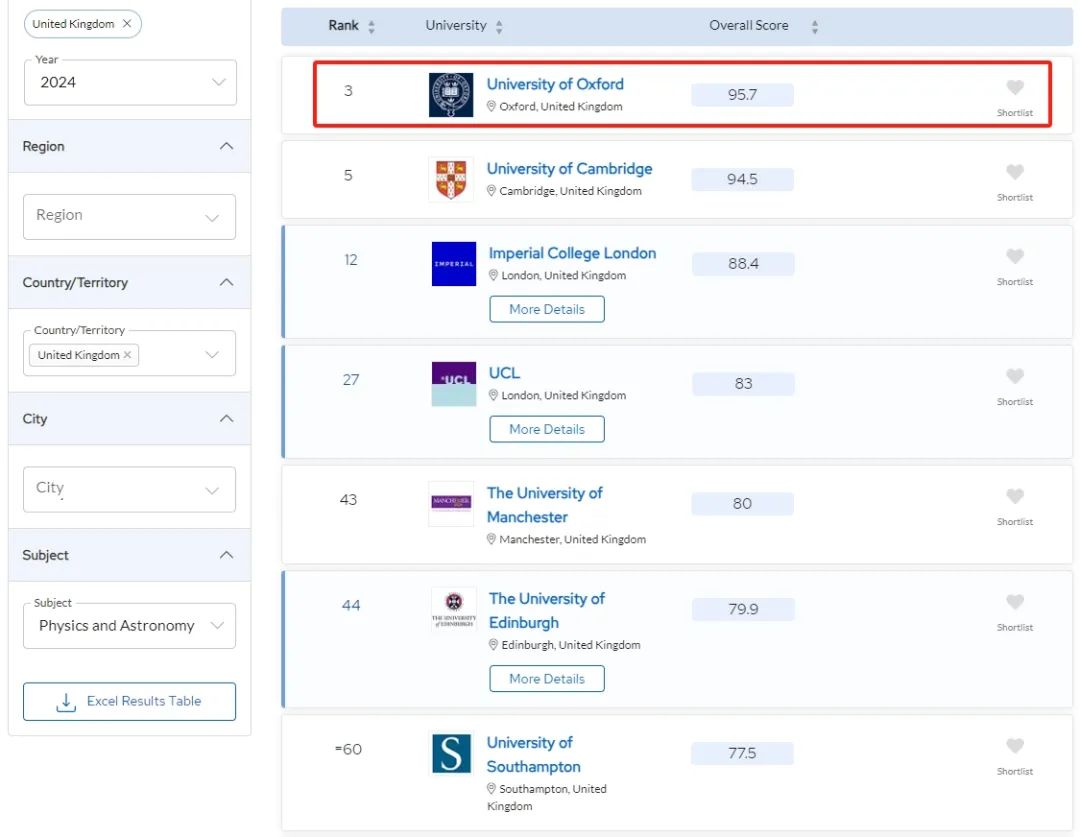Shortlist University of Oxford with heart icon
1080x837 pixels.
(1015, 87)
